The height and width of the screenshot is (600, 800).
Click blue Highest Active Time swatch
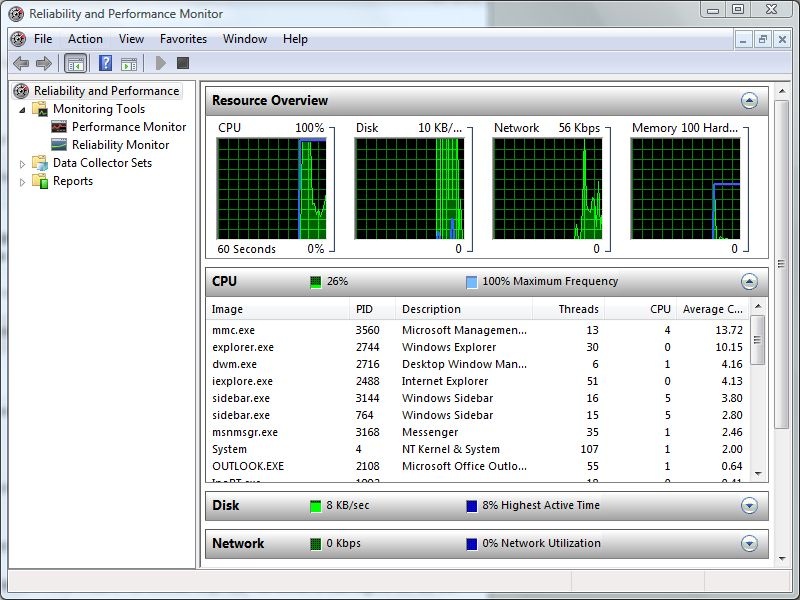pyautogui.click(x=472, y=506)
